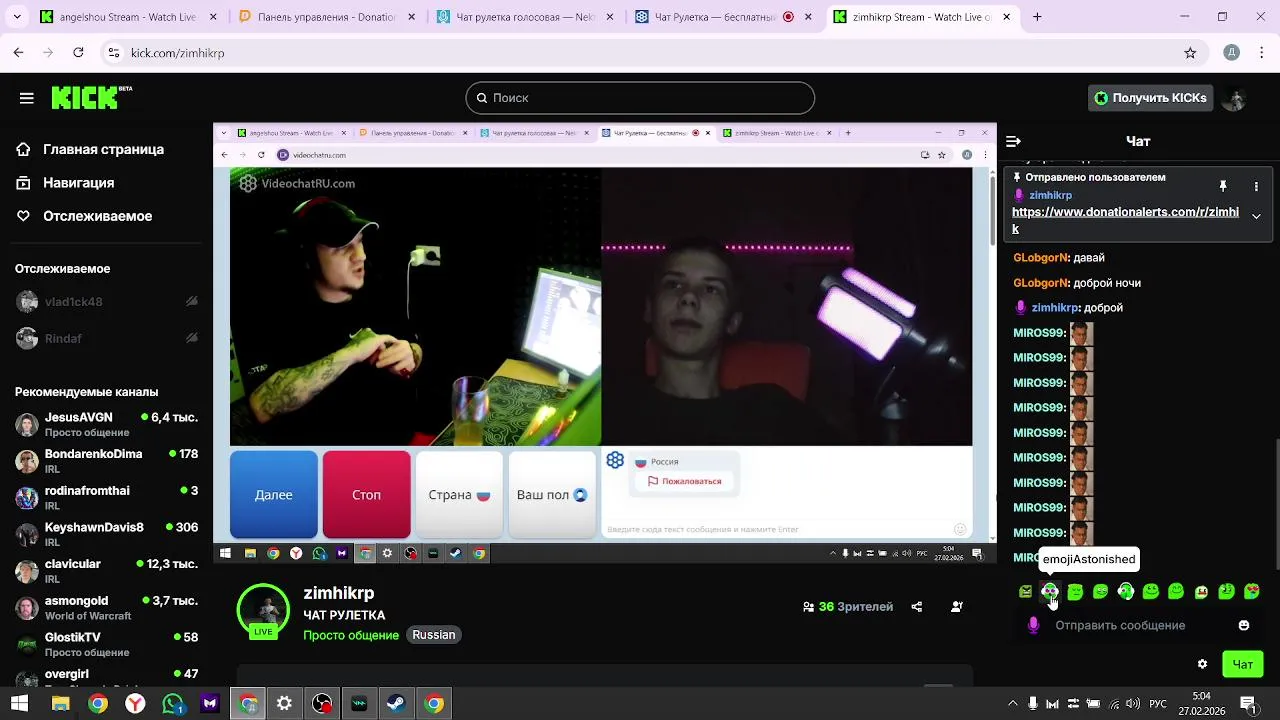
Task: Open recommended channel BondarenkoDima
Action: click(x=106, y=461)
